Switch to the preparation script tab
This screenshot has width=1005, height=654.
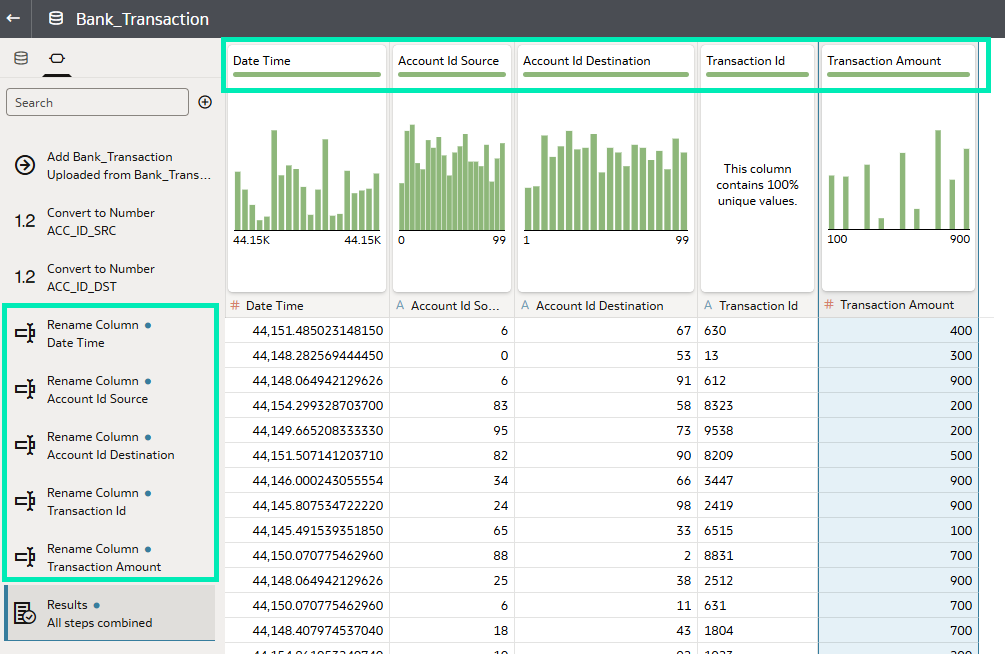[x=57, y=58]
